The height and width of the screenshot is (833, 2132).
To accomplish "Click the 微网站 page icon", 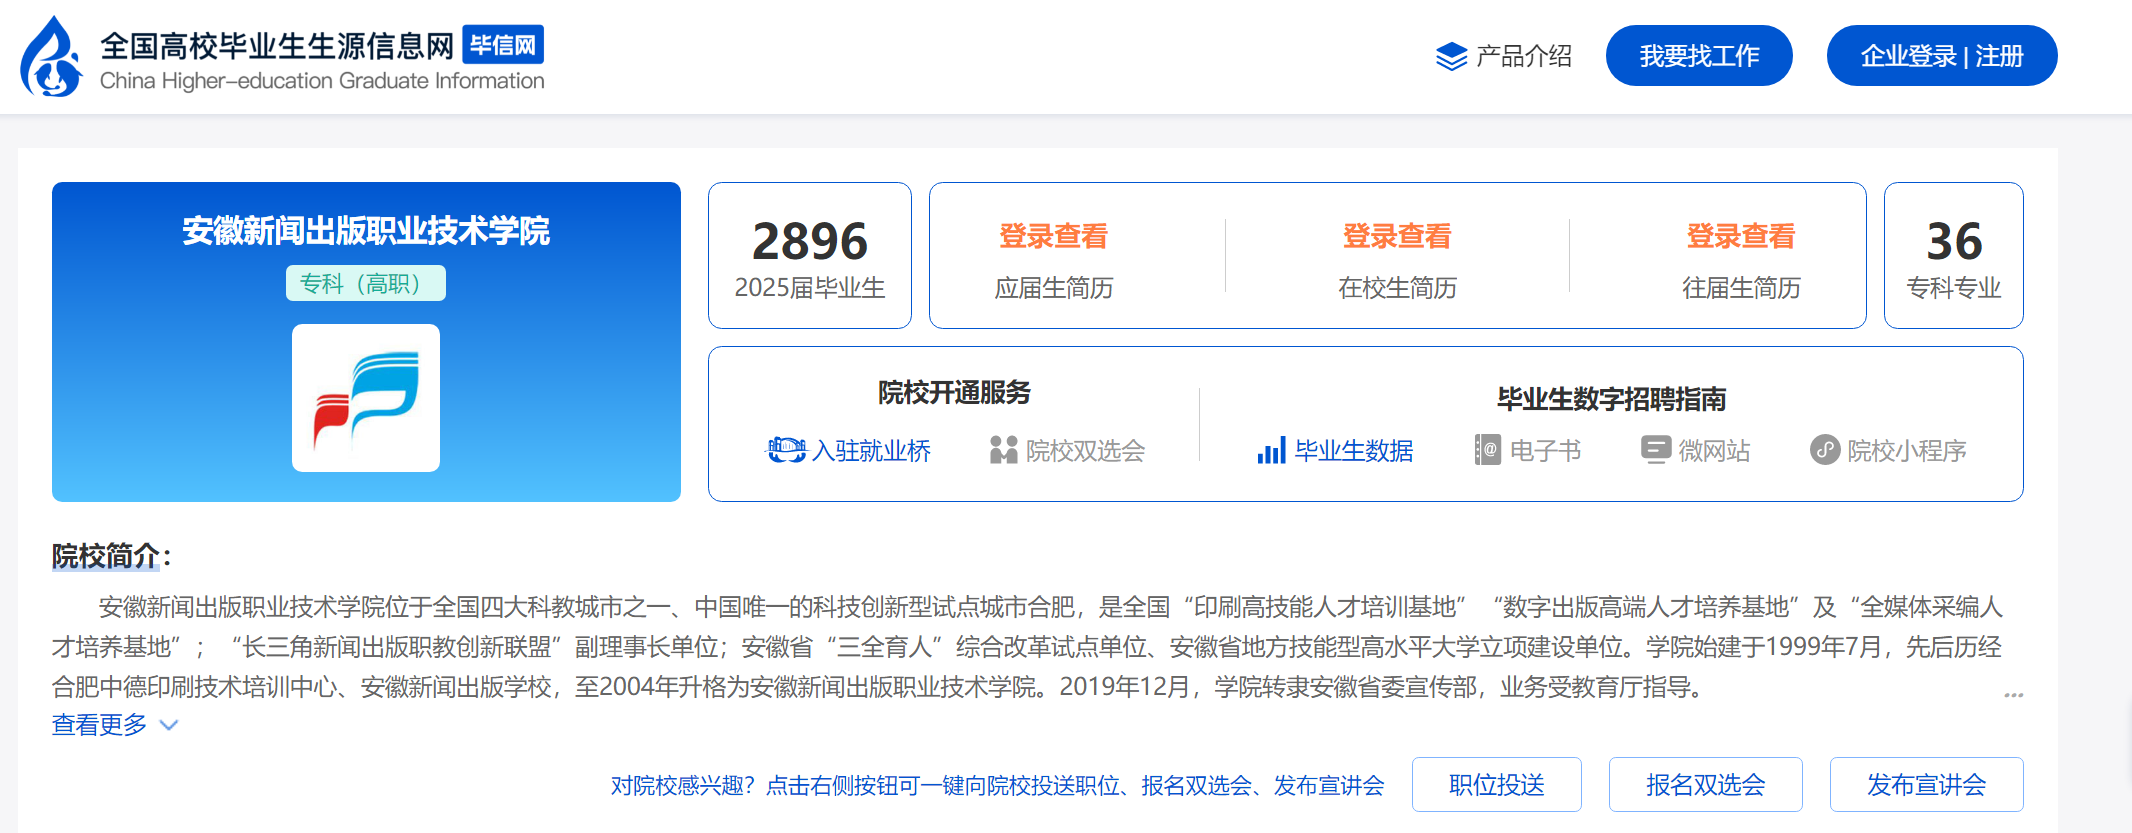I will click(x=1656, y=450).
